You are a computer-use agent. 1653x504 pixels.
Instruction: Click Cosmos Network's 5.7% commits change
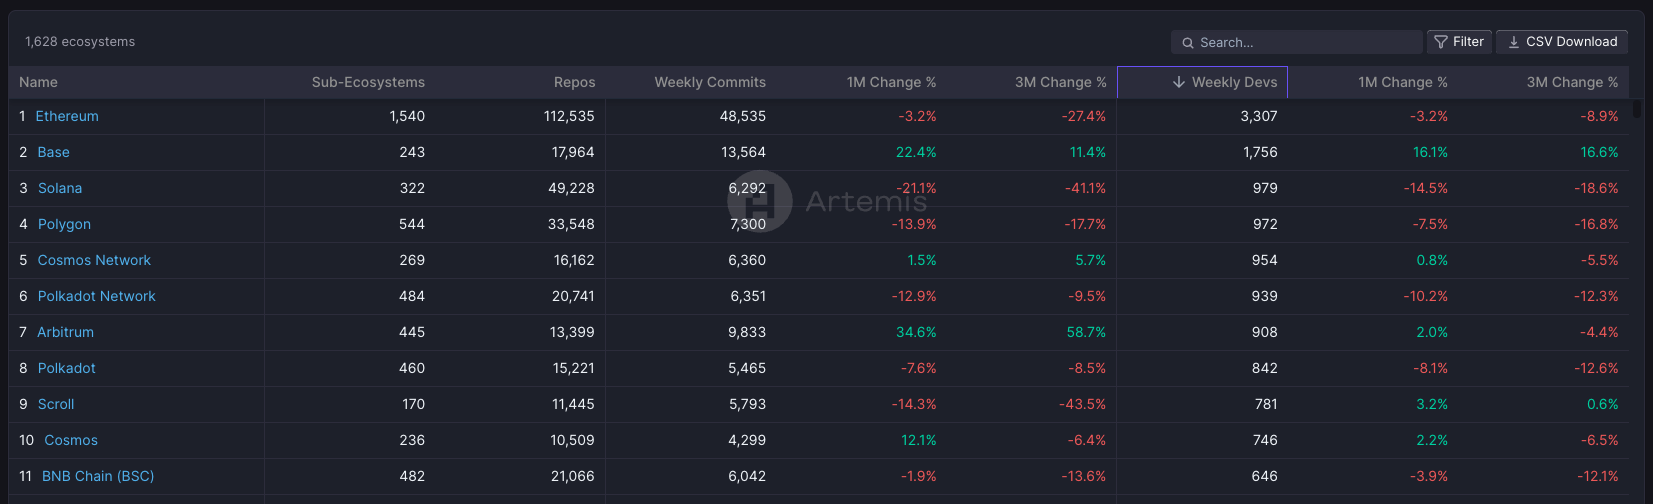pos(1091,260)
